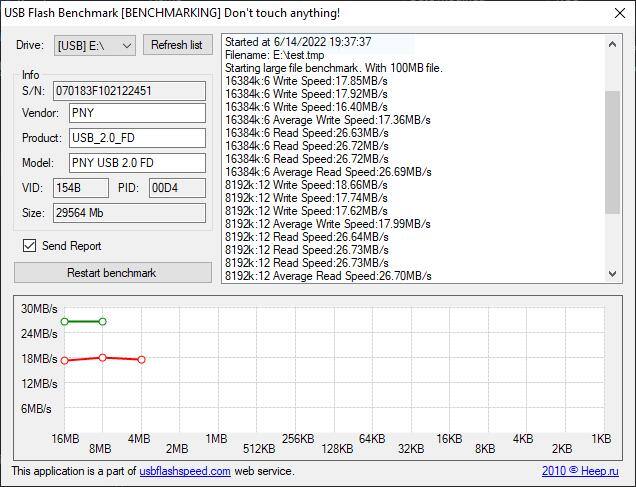
Task: Click the Product field showing USB_2.0_FD
Action: [x=137, y=138]
